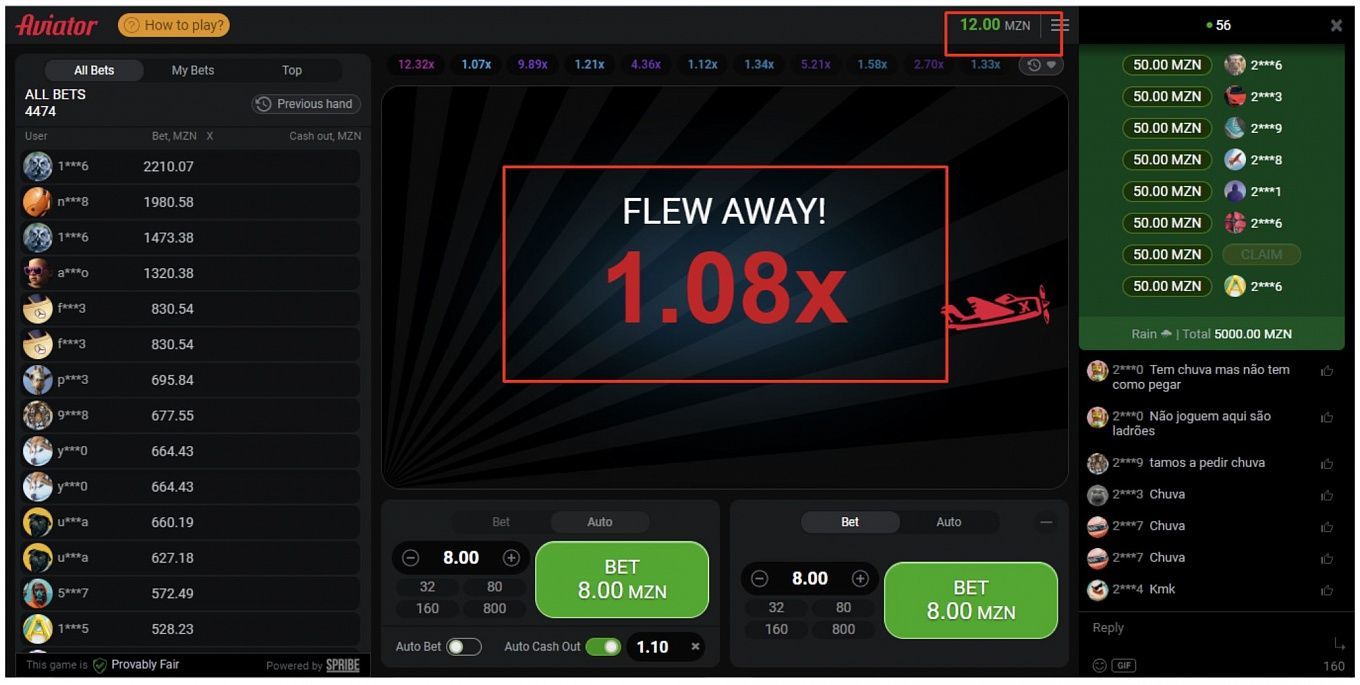This screenshot has height=685, width=1360.
Task: Choose the 800 quick amount in left panel
Action: tap(495, 608)
